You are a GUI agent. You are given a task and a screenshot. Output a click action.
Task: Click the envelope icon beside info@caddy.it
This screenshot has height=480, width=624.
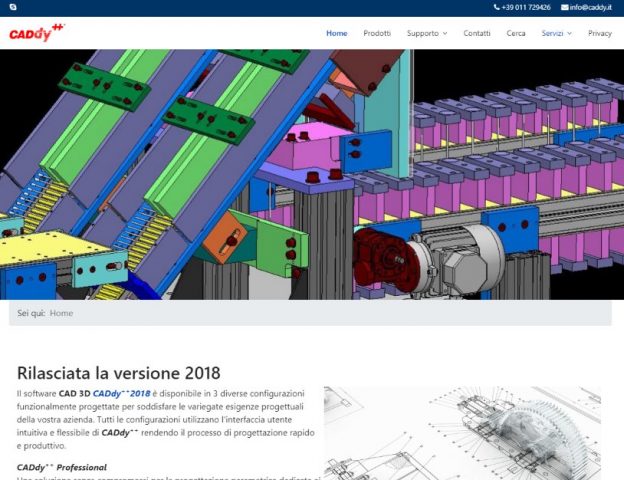(565, 7)
